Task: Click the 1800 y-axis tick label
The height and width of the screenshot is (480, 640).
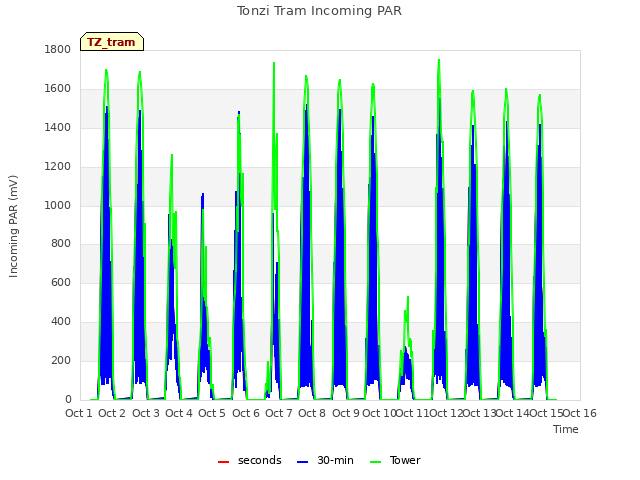Action: (58, 49)
